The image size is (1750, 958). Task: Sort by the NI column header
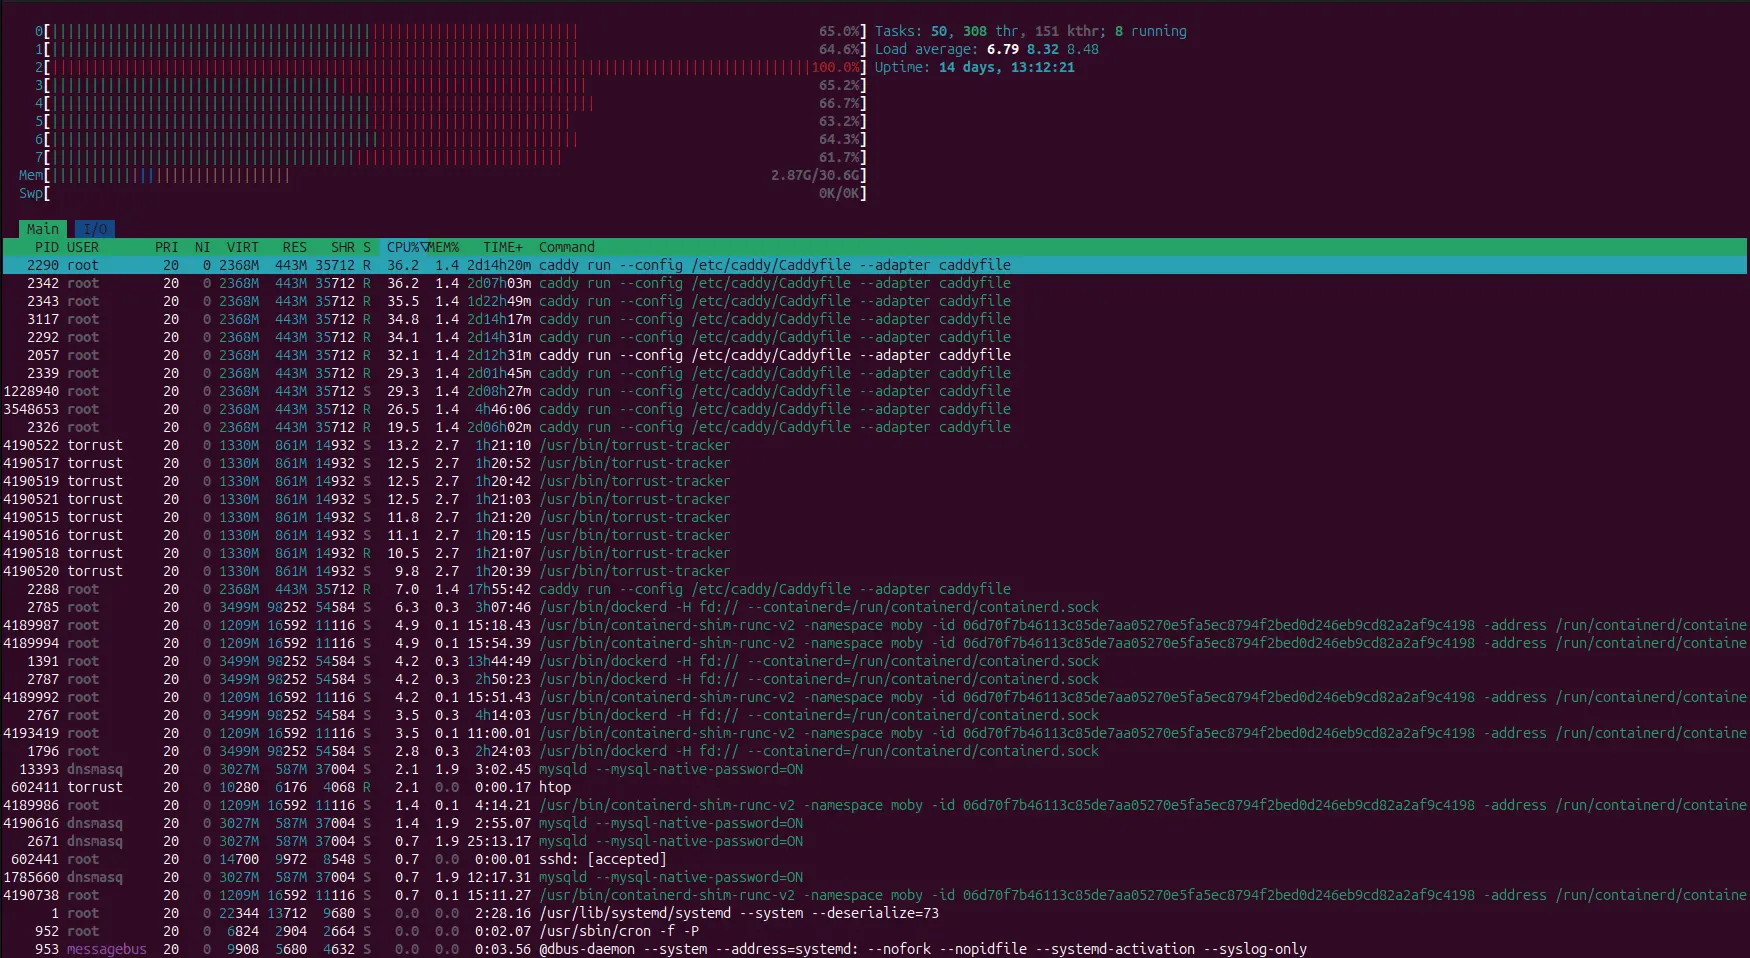click(x=203, y=247)
